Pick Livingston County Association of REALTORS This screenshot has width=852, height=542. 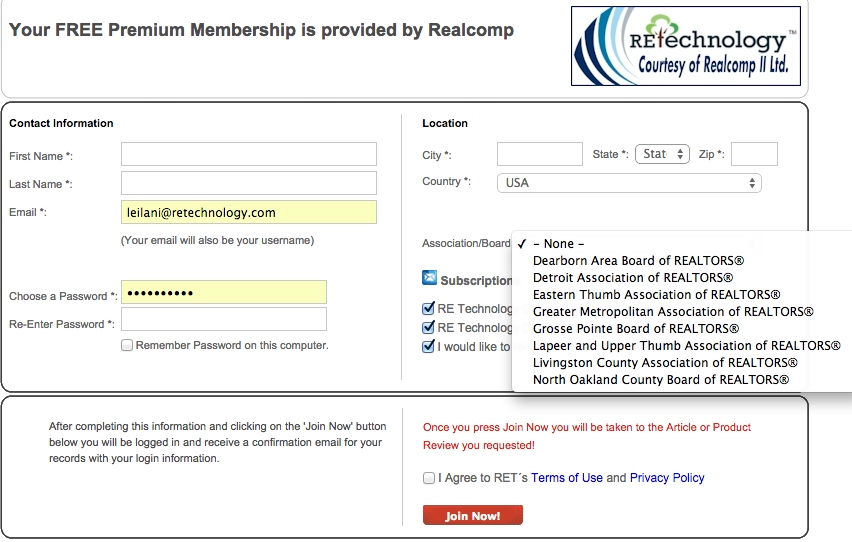click(665, 363)
